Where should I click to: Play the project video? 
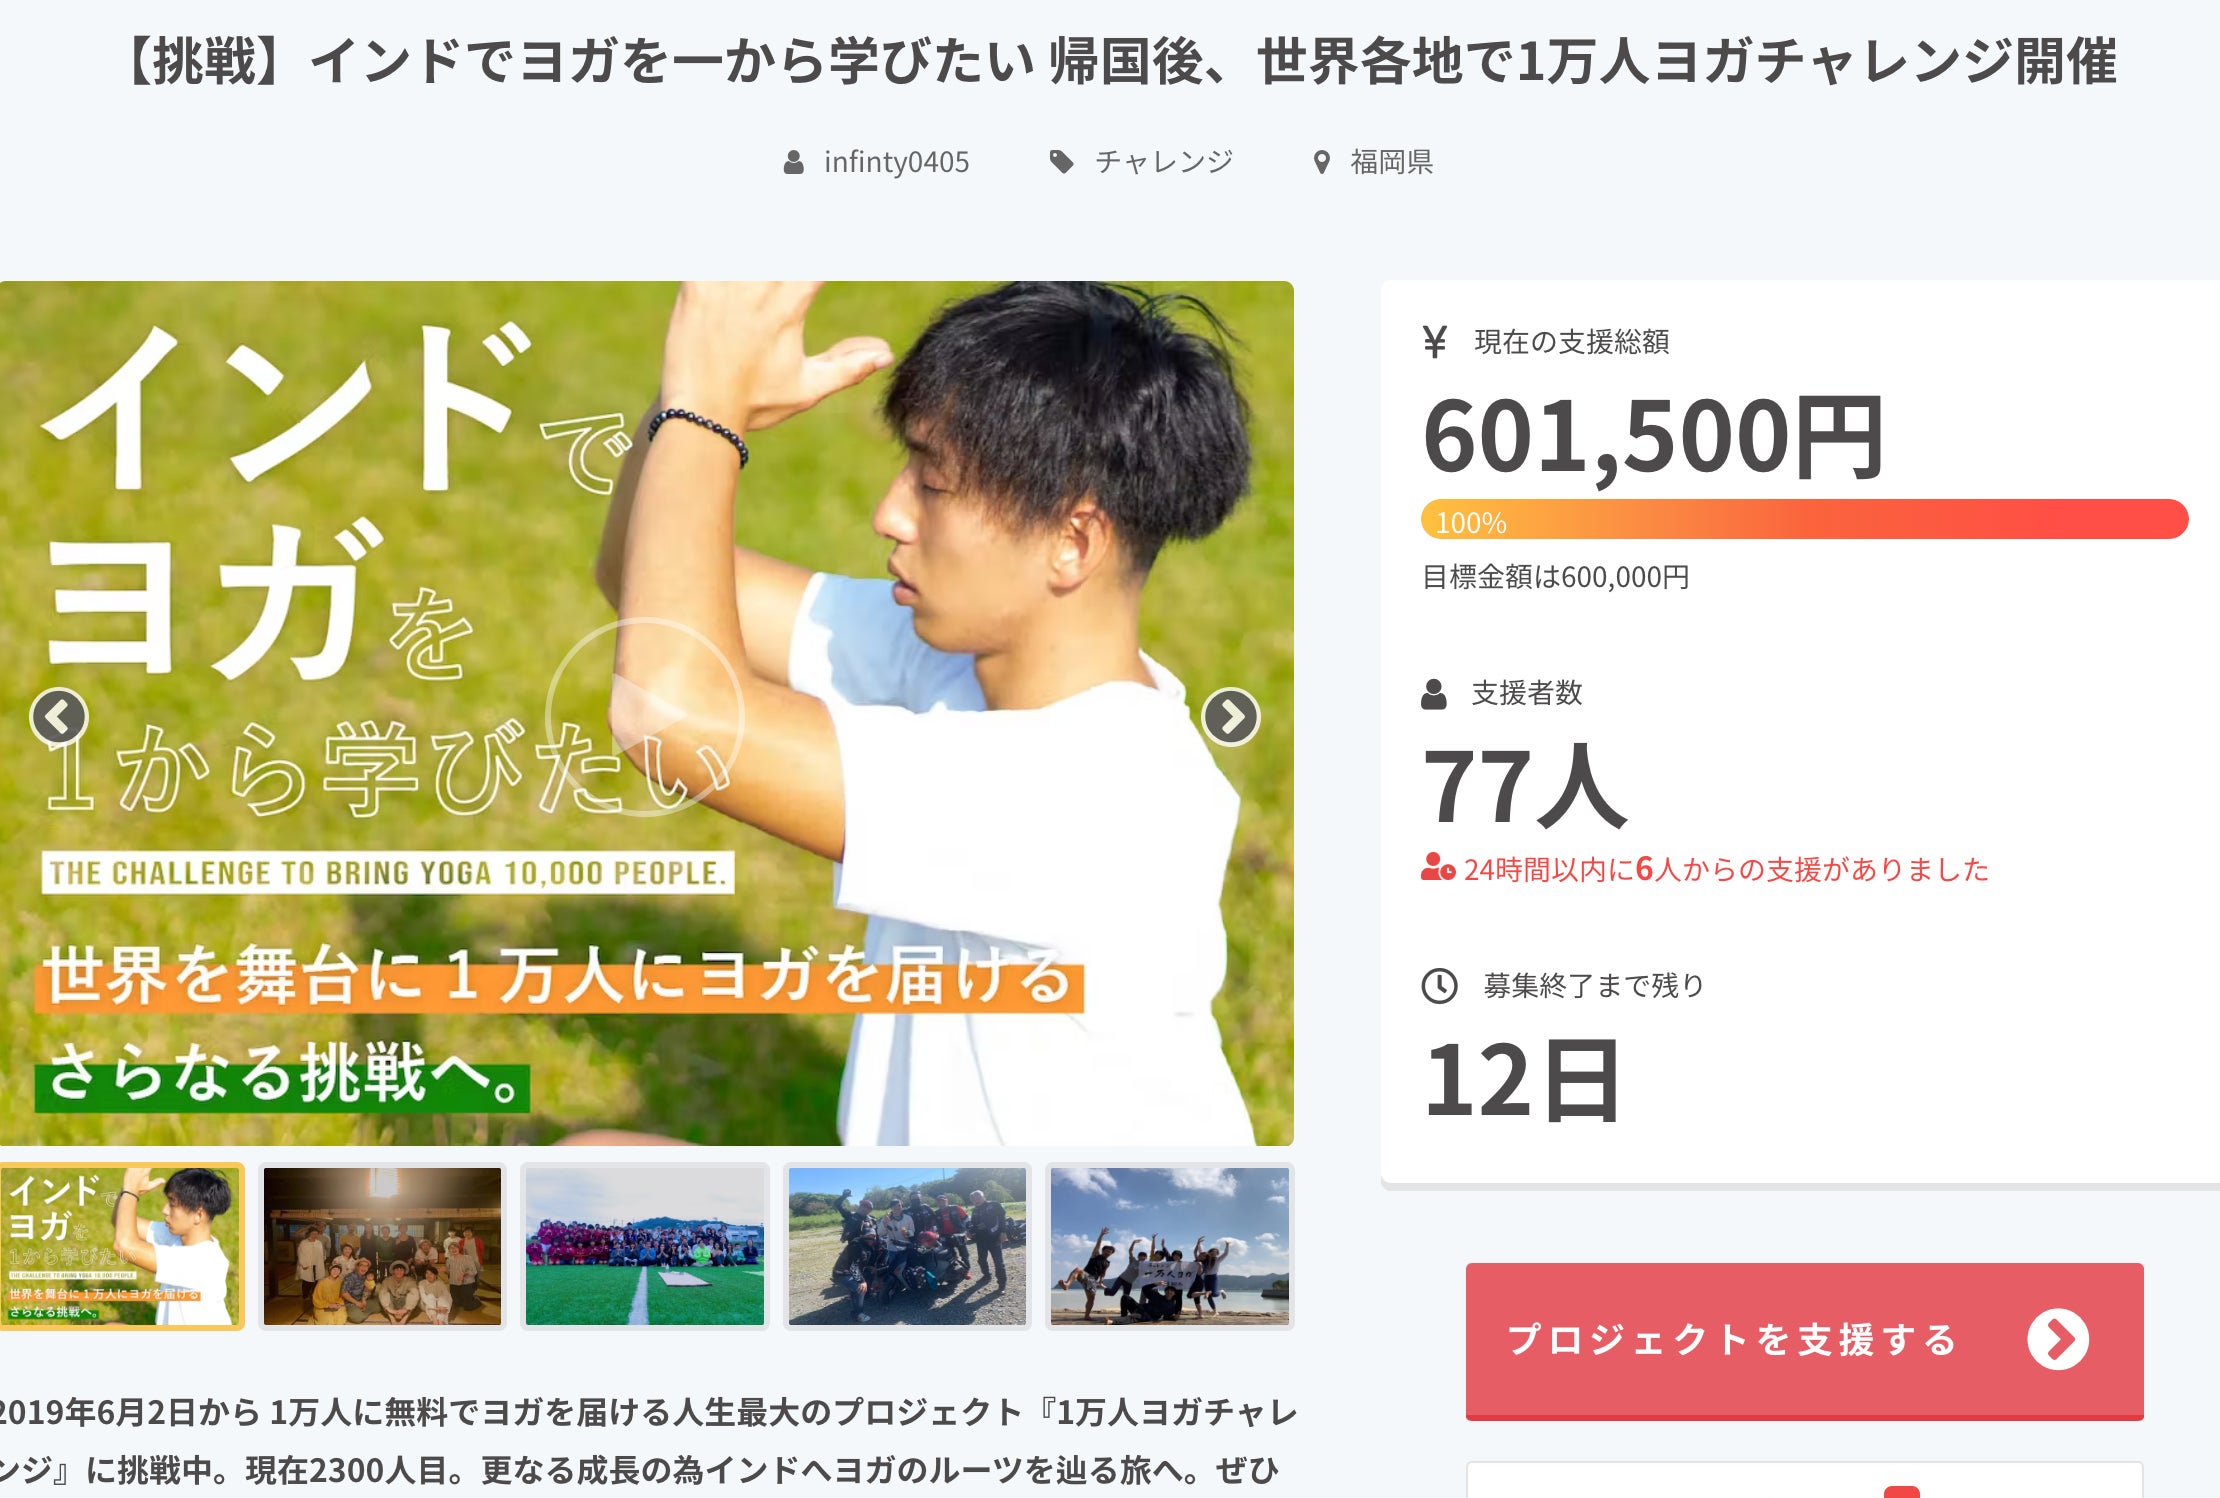pyautogui.click(x=645, y=716)
